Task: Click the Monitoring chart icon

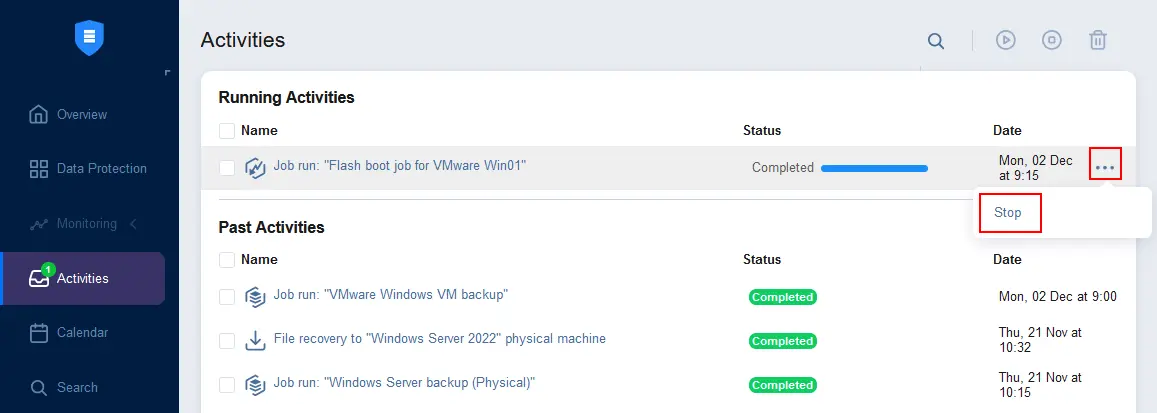Action: [38, 223]
